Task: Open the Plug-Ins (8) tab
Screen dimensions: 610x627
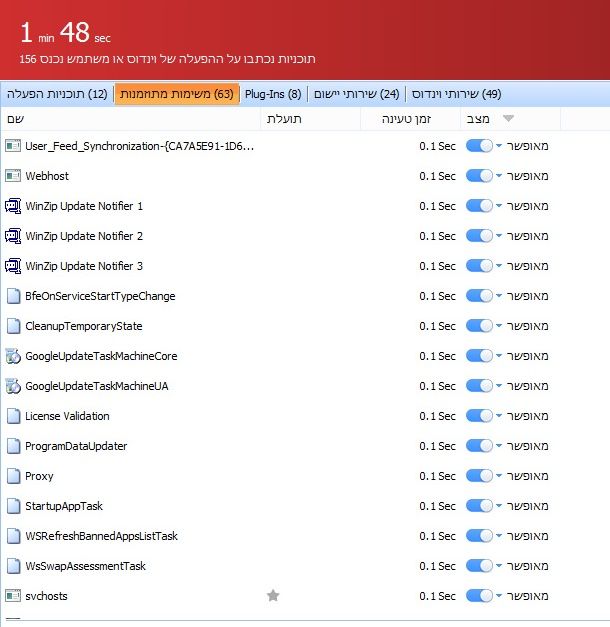Action: pyautogui.click(x=273, y=94)
